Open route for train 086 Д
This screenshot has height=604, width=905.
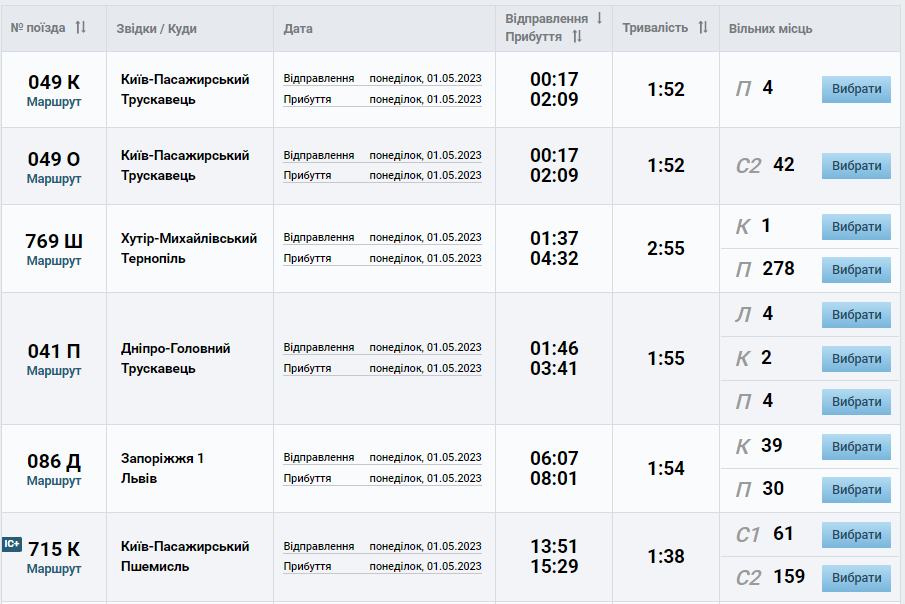(x=54, y=481)
